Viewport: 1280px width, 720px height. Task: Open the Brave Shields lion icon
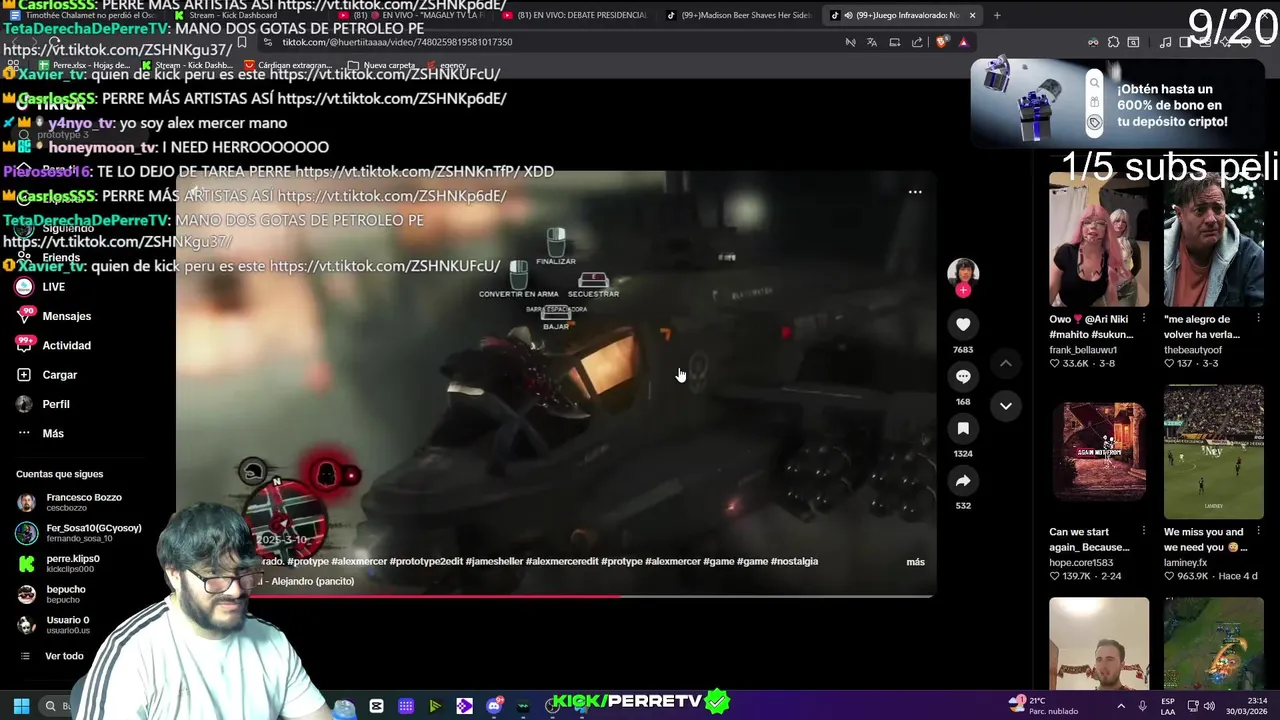click(x=941, y=42)
